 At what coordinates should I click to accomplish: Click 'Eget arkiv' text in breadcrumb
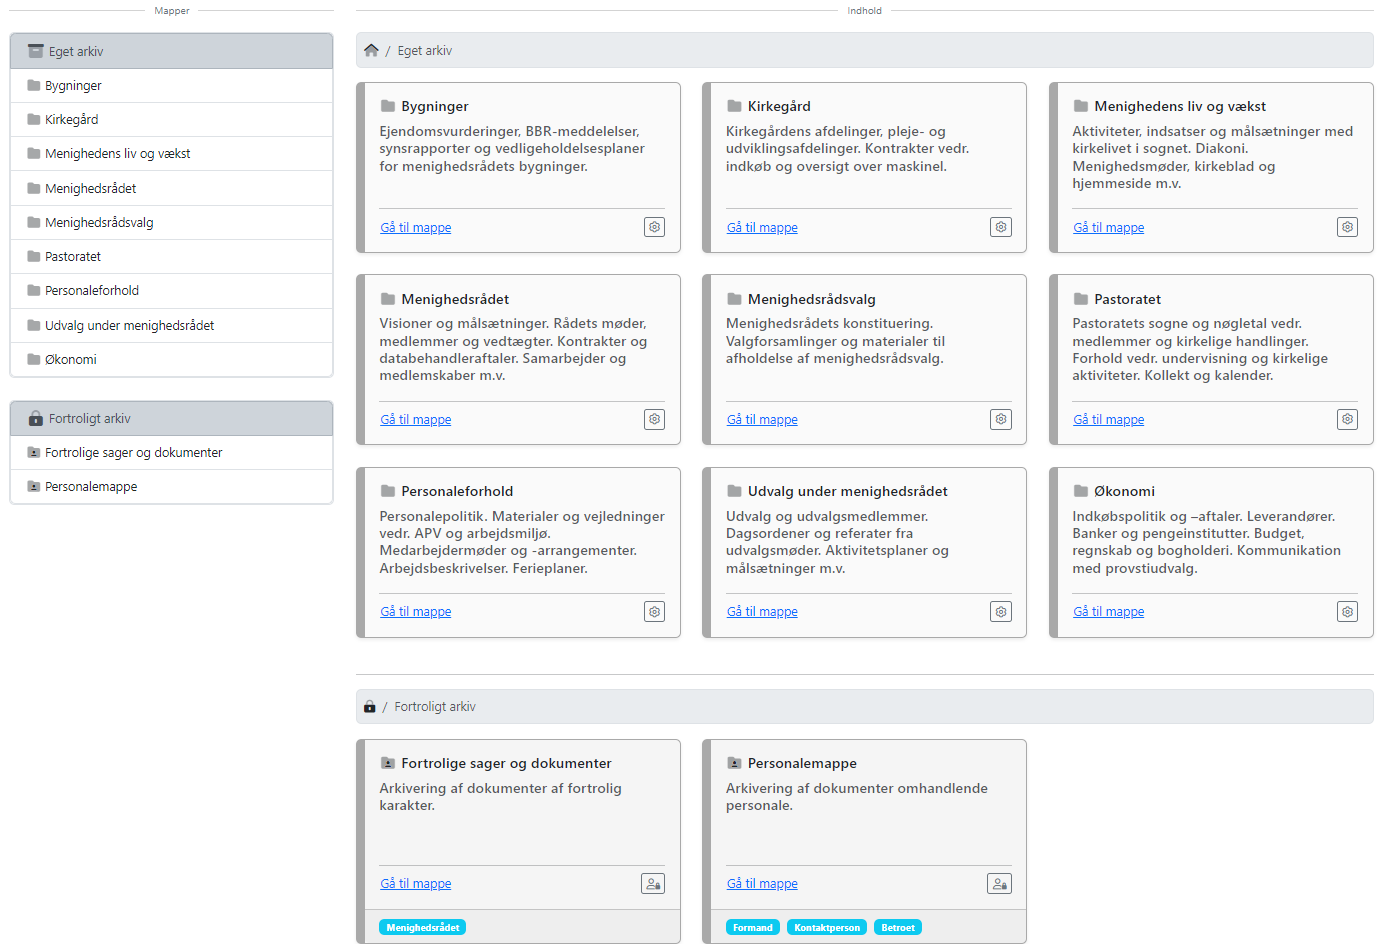pos(425,51)
